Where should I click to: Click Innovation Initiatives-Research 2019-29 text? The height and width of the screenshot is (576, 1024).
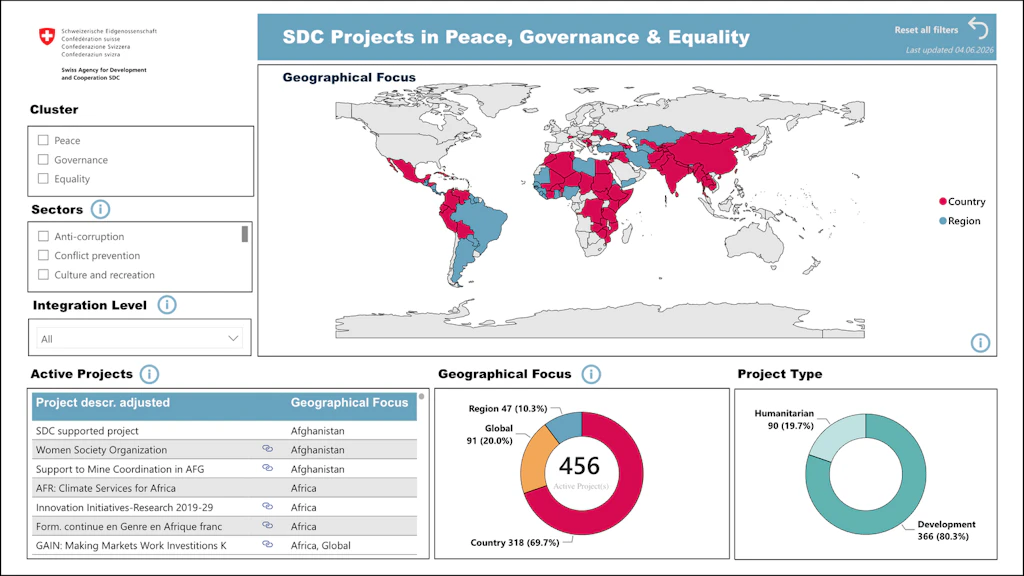click(124, 507)
